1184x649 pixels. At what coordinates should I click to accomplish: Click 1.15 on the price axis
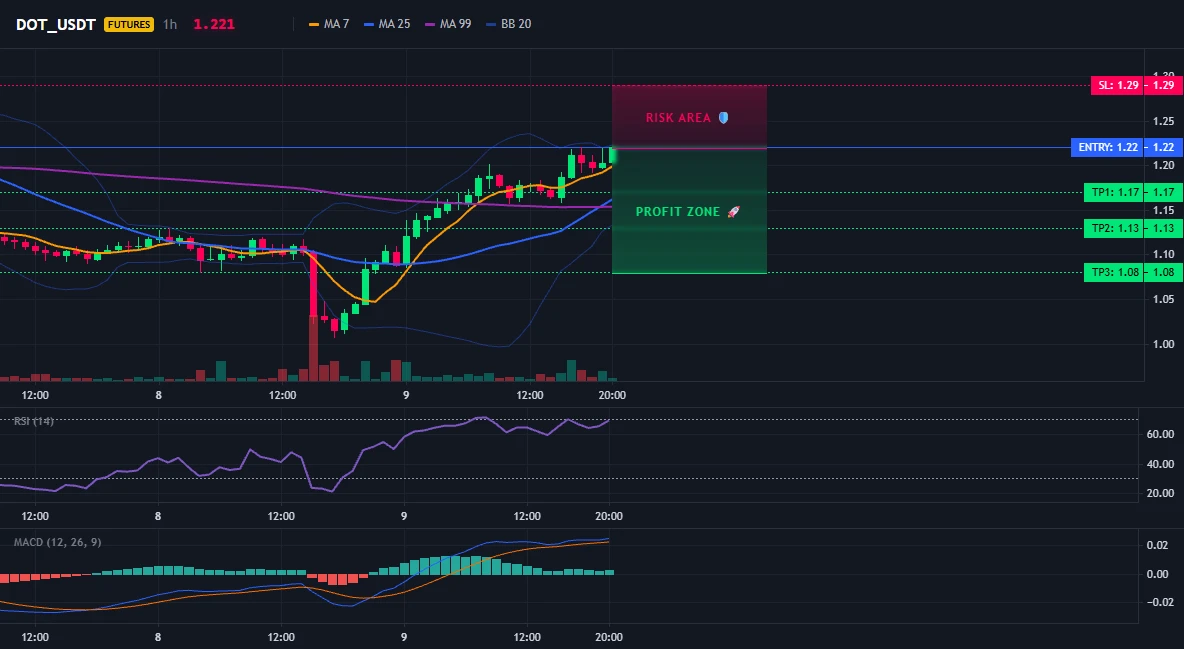[1164, 210]
